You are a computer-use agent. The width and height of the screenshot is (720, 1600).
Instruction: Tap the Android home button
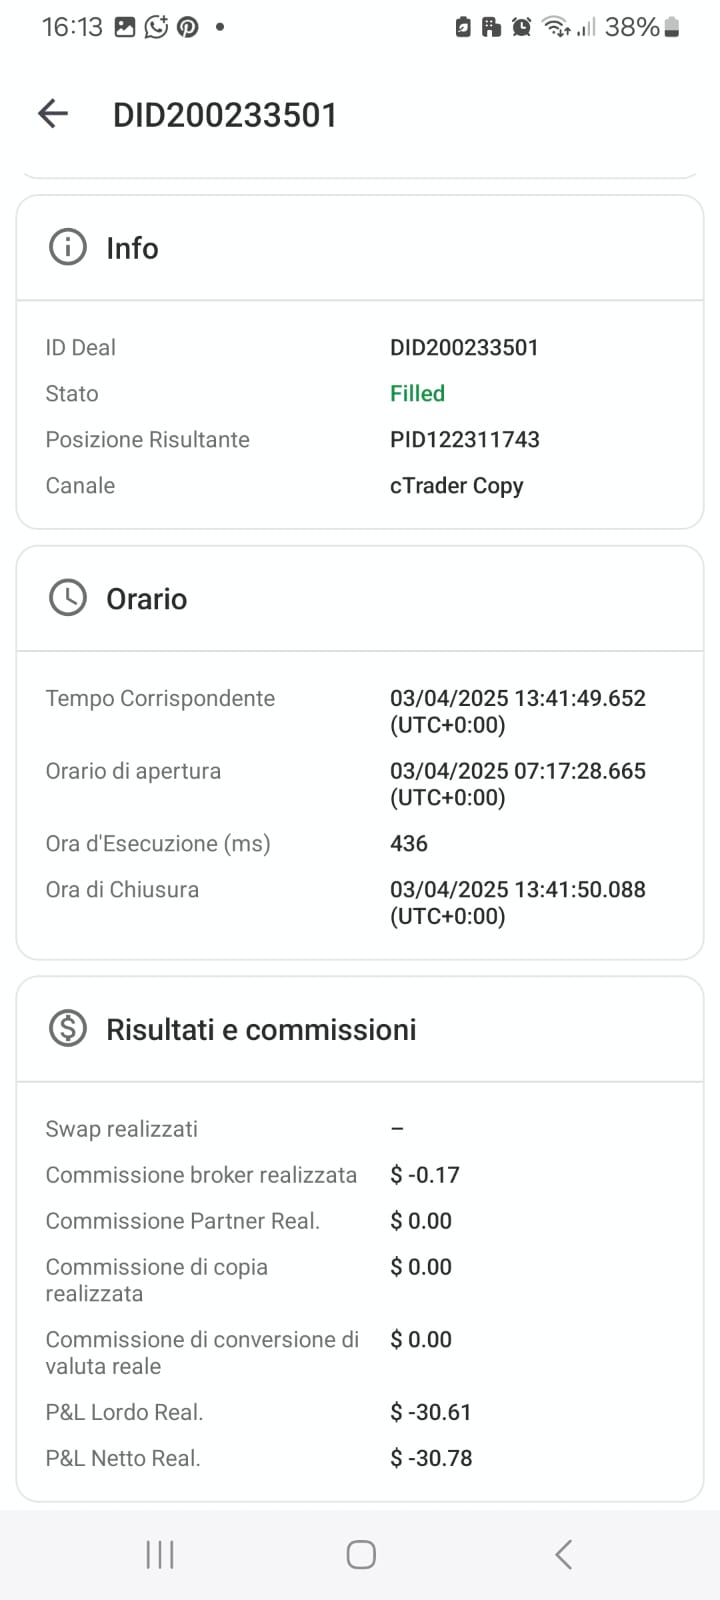(x=361, y=1554)
